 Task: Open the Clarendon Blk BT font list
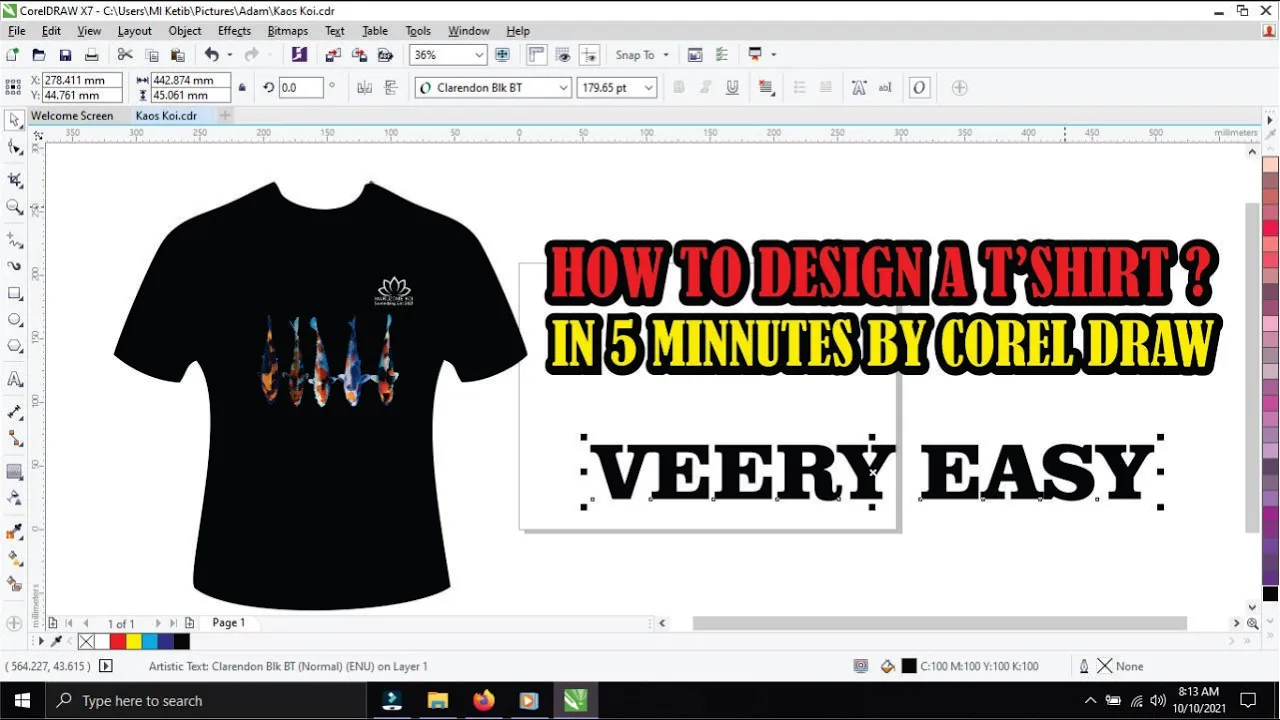pyautogui.click(x=563, y=88)
